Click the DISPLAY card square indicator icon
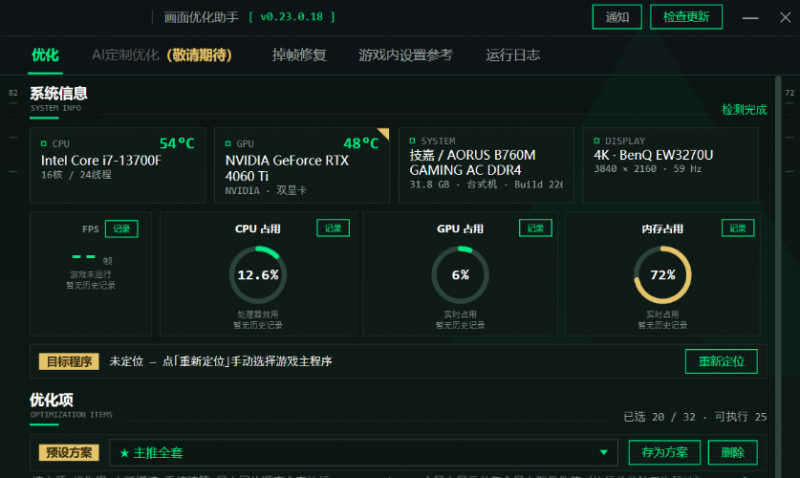 click(596, 141)
